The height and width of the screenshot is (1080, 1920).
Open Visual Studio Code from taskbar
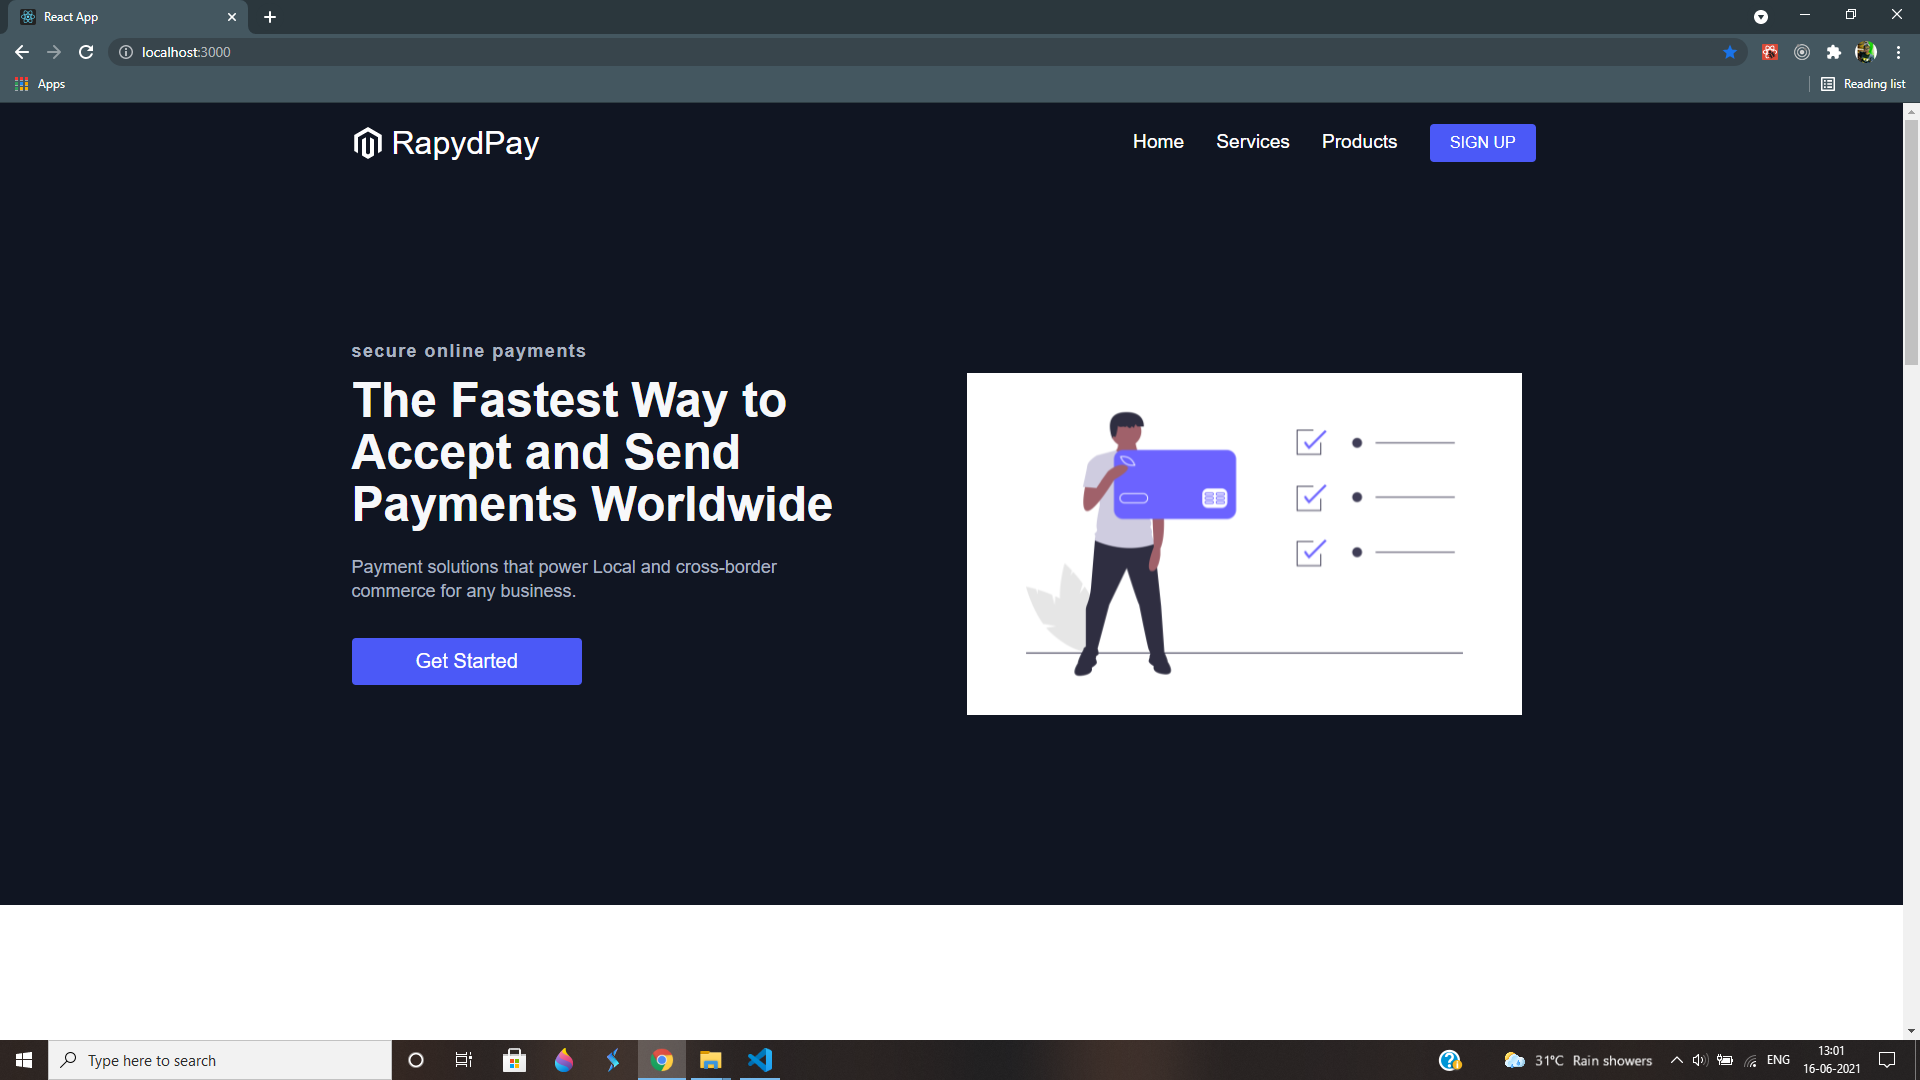pyautogui.click(x=760, y=1060)
